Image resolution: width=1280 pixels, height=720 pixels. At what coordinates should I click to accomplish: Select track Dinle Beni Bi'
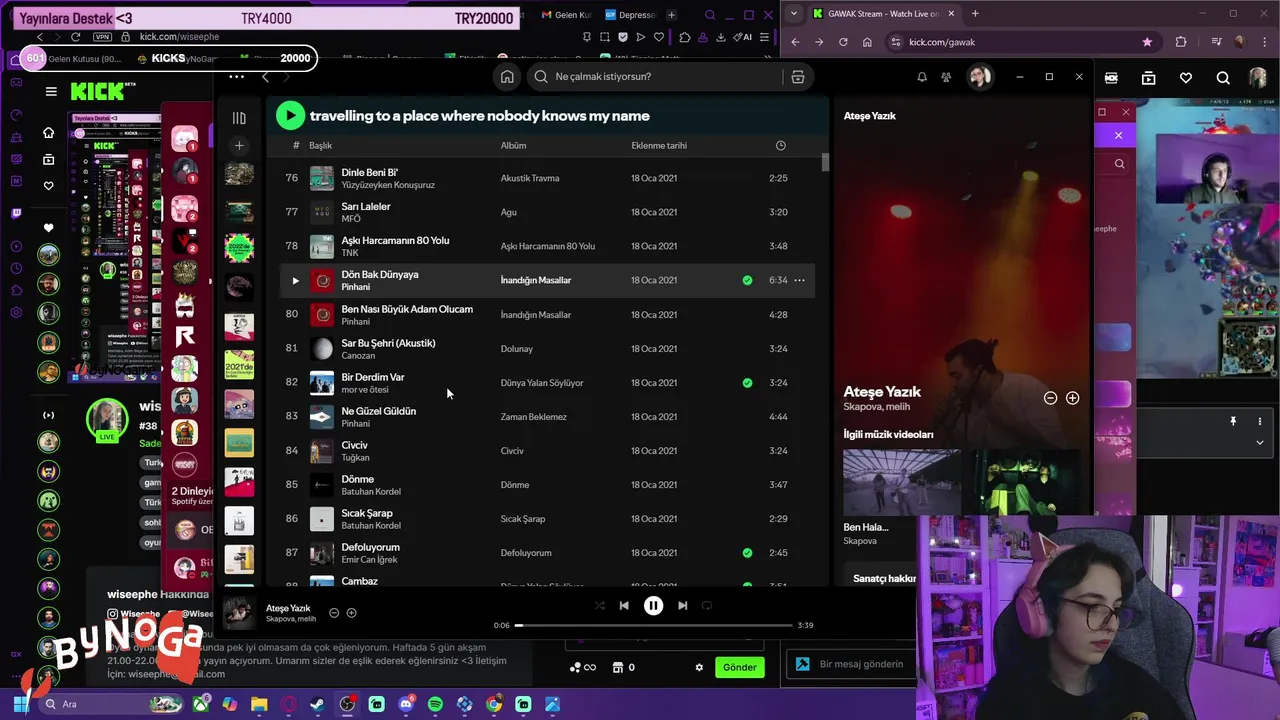click(x=369, y=172)
